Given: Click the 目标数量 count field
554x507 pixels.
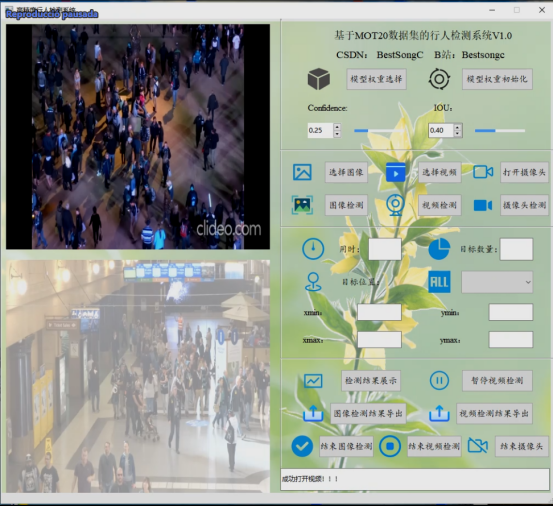Looking at the screenshot, I should (x=516, y=249).
